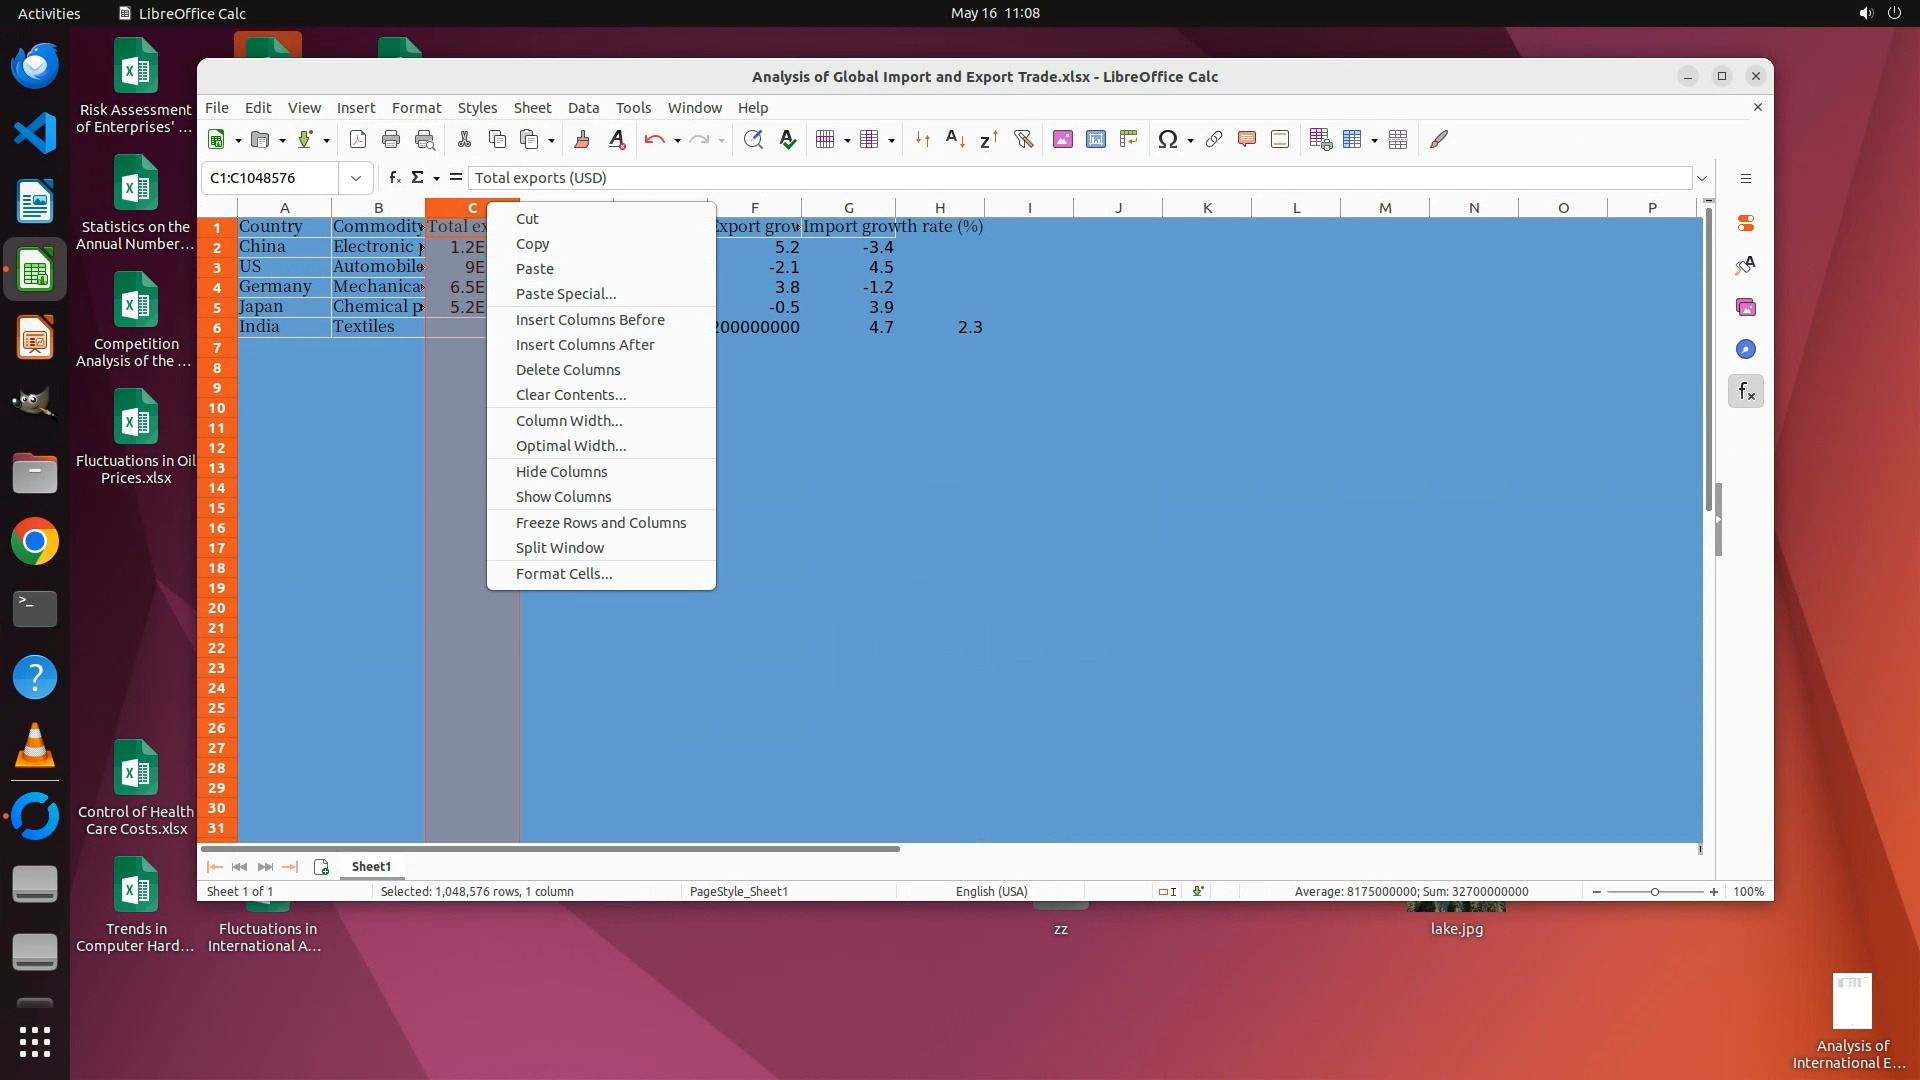
Task: Open the Undo history dropdown arrow
Action: tap(677, 141)
